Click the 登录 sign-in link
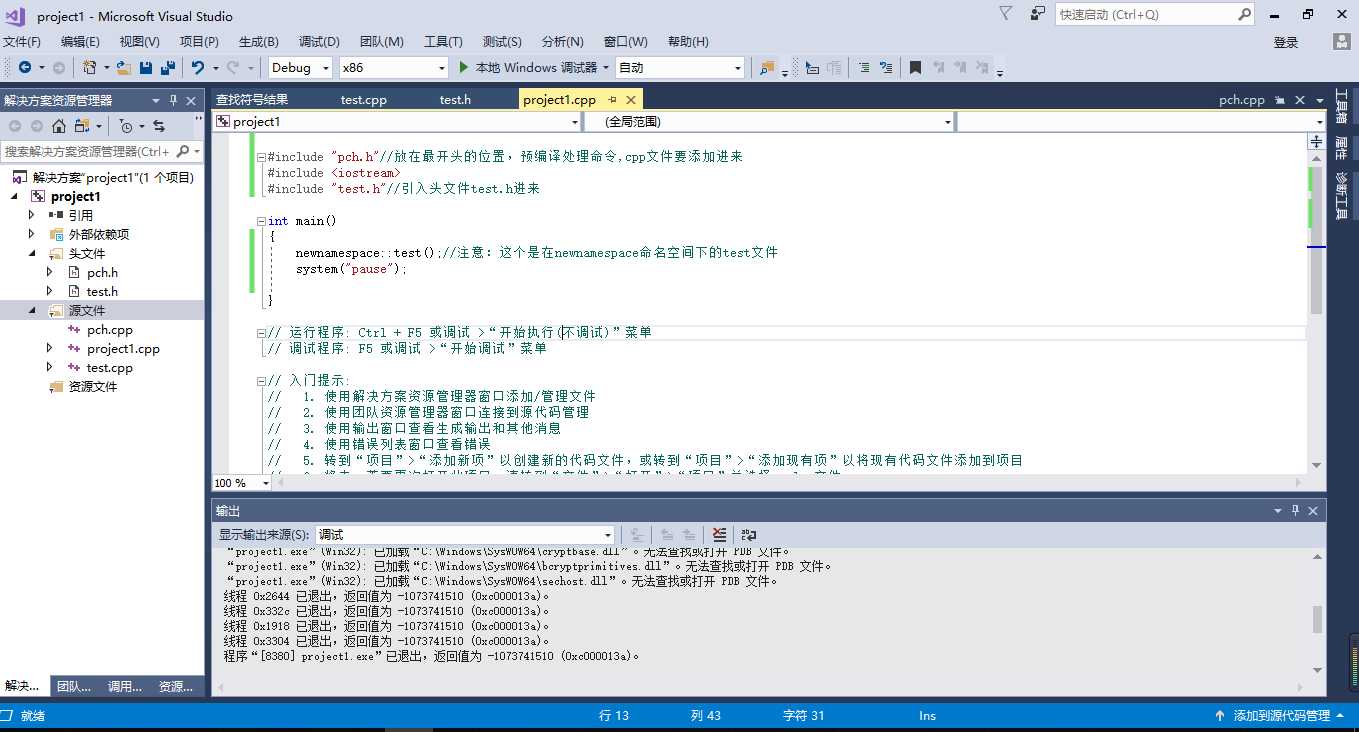Viewport: 1359px width, 732px height. point(1286,42)
